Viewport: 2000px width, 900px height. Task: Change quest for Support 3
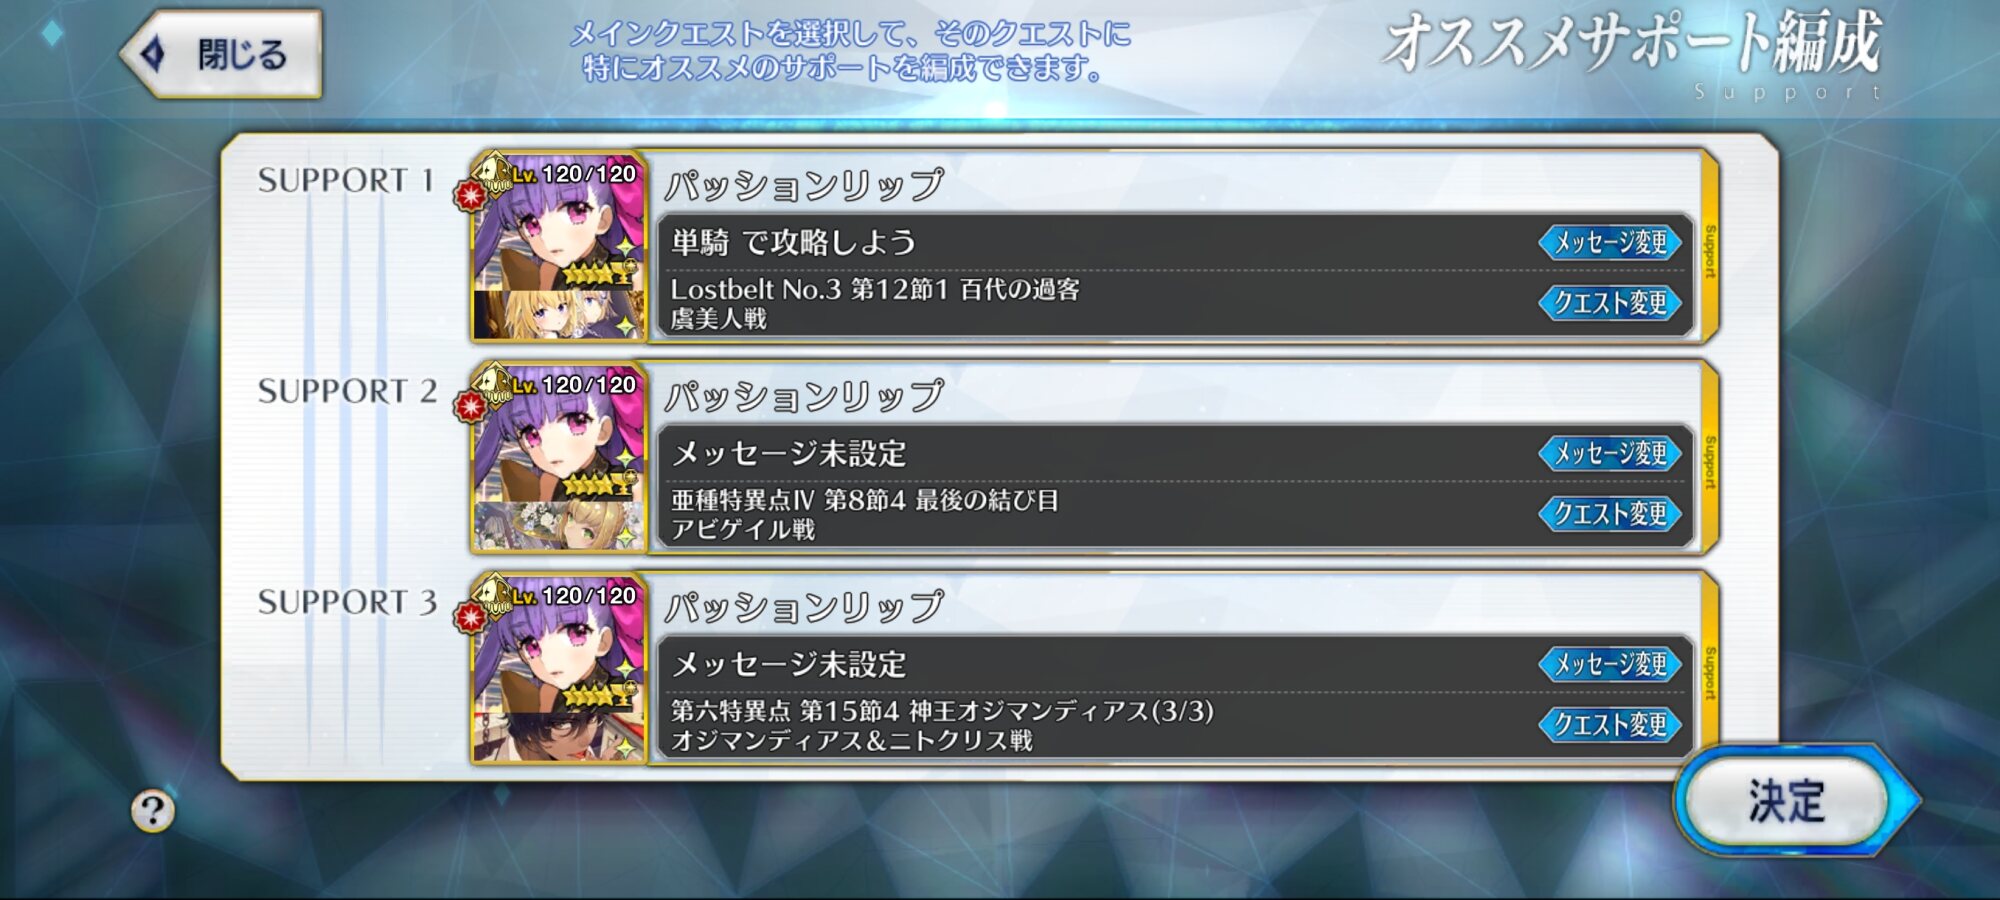pos(1610,725)
